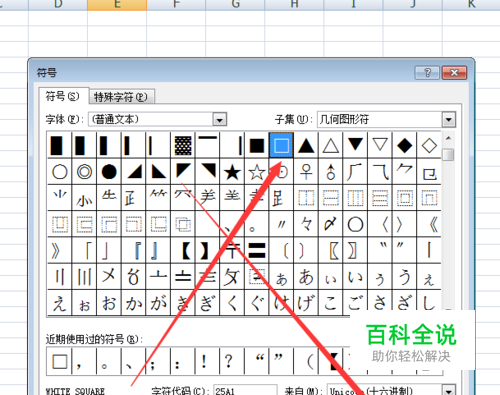
Task: Select the black diamond symbol
Action: (x=405, y=146)
